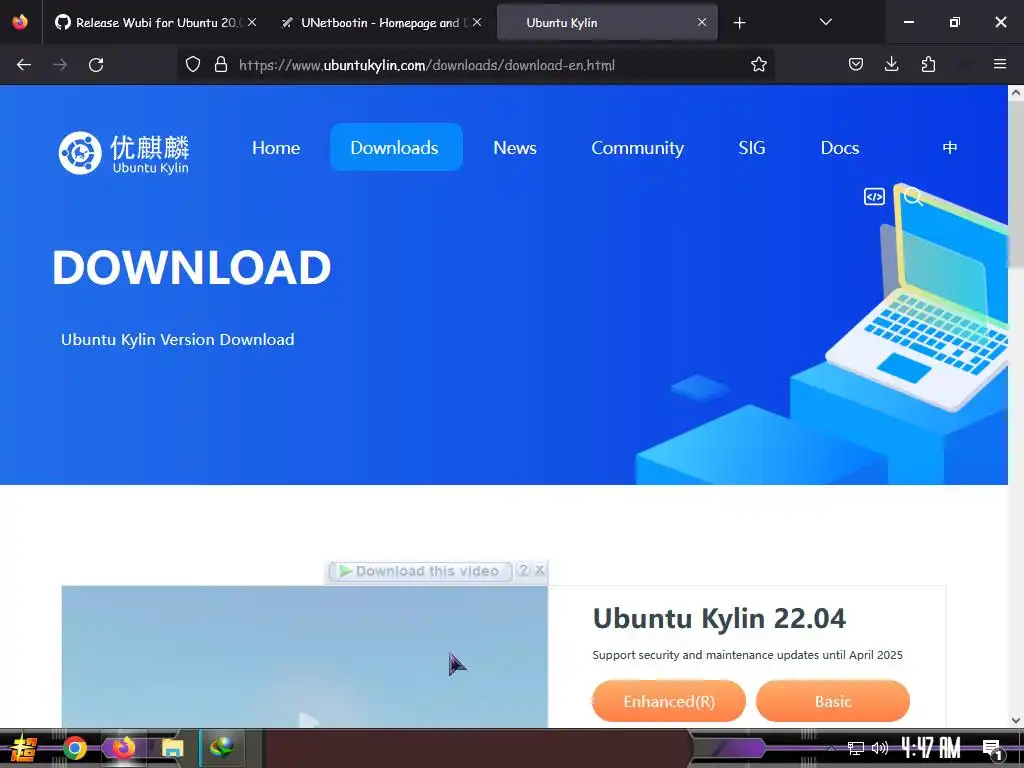Viewport: 1024px width, 768px height.
Task: Close the Ubuntu Kylin tab
Action: tap(702, 22)
